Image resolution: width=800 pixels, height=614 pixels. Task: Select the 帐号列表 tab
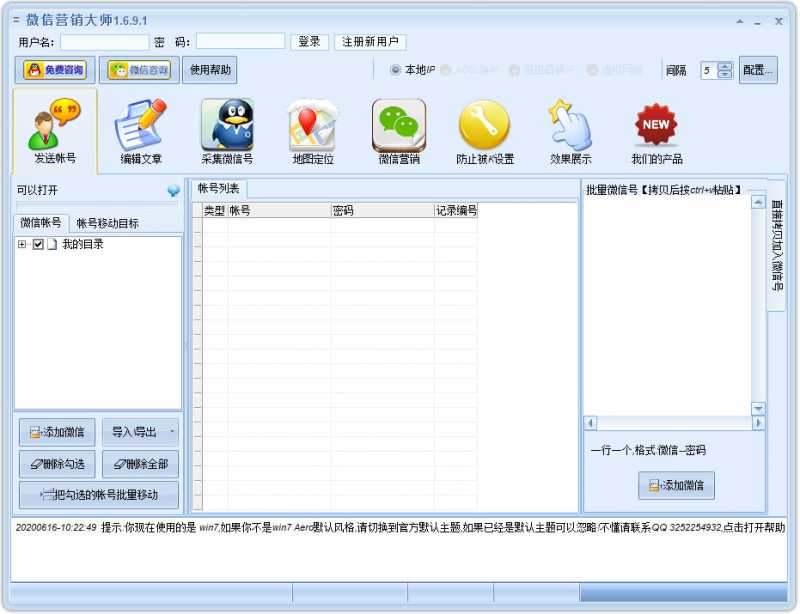tap(215, 190)
